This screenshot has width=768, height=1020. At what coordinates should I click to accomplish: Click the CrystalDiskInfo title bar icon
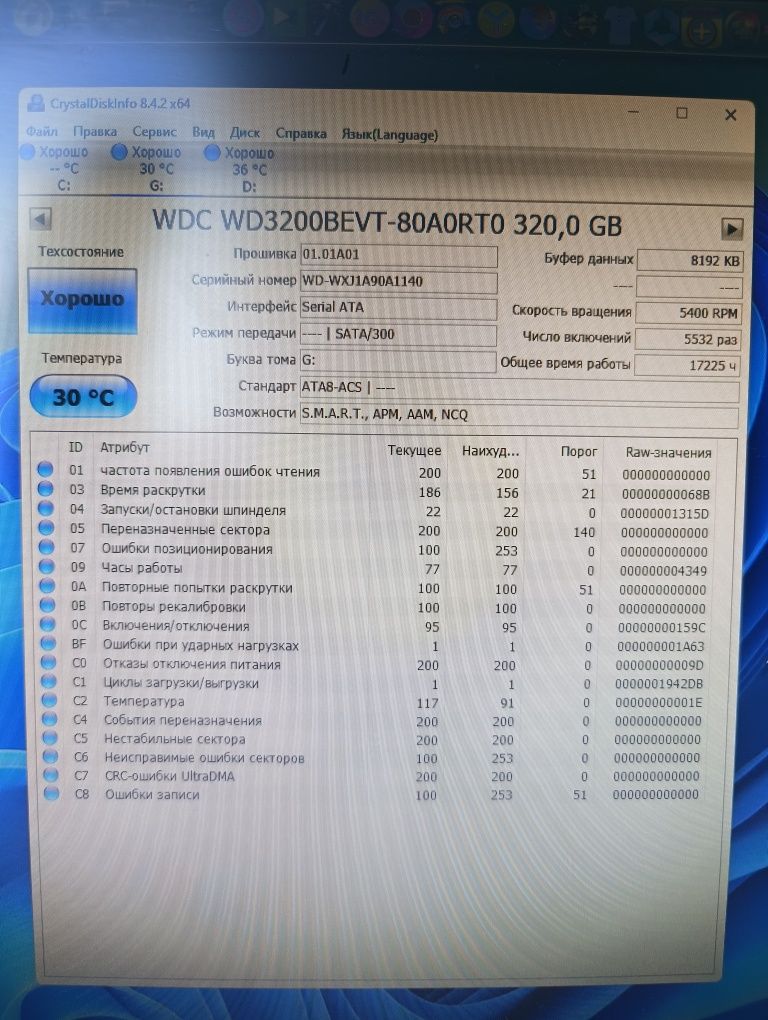tap(36, 103)
